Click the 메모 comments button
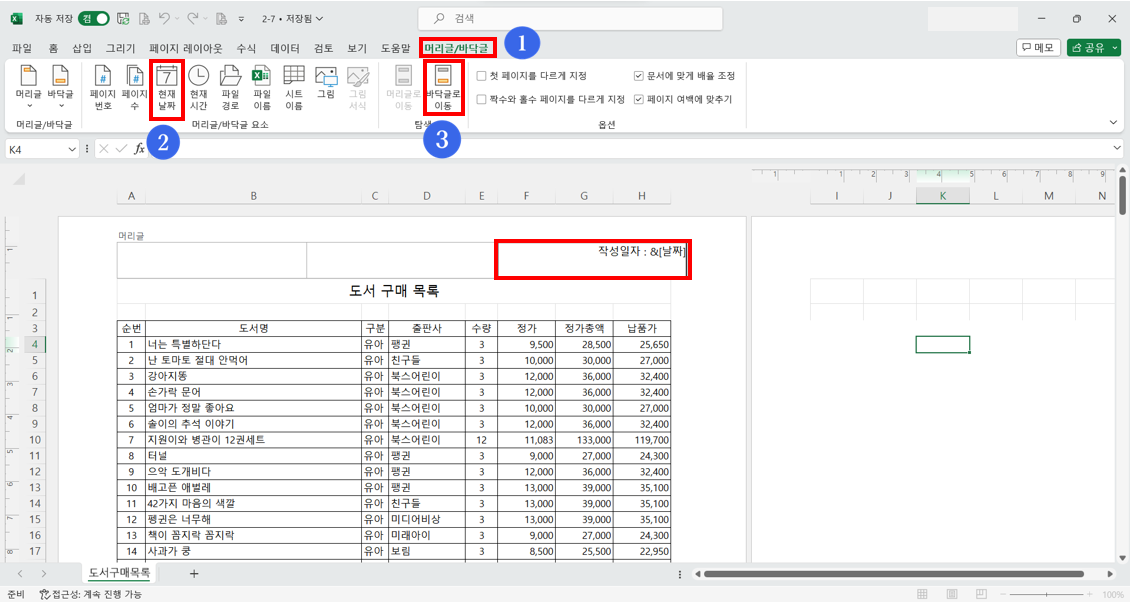The height and width of the screenshot is (604, 1132). pos(1038,48)
